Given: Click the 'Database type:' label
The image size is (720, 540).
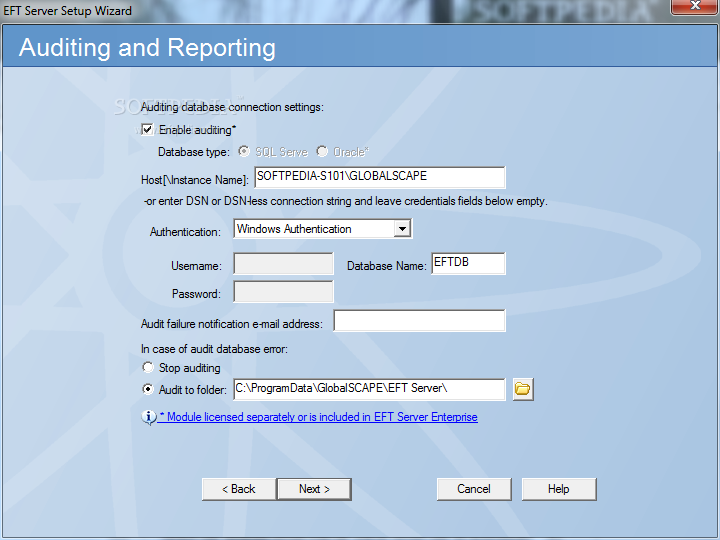Looking at the screenshot, I should [x=194, y=152].
